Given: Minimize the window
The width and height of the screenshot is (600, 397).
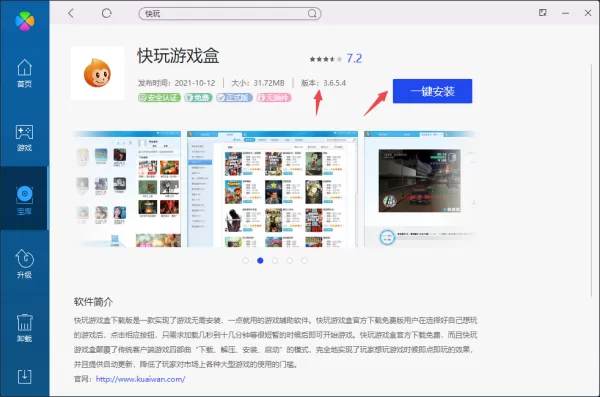Looking at the screenshot, I should (566, 13).
